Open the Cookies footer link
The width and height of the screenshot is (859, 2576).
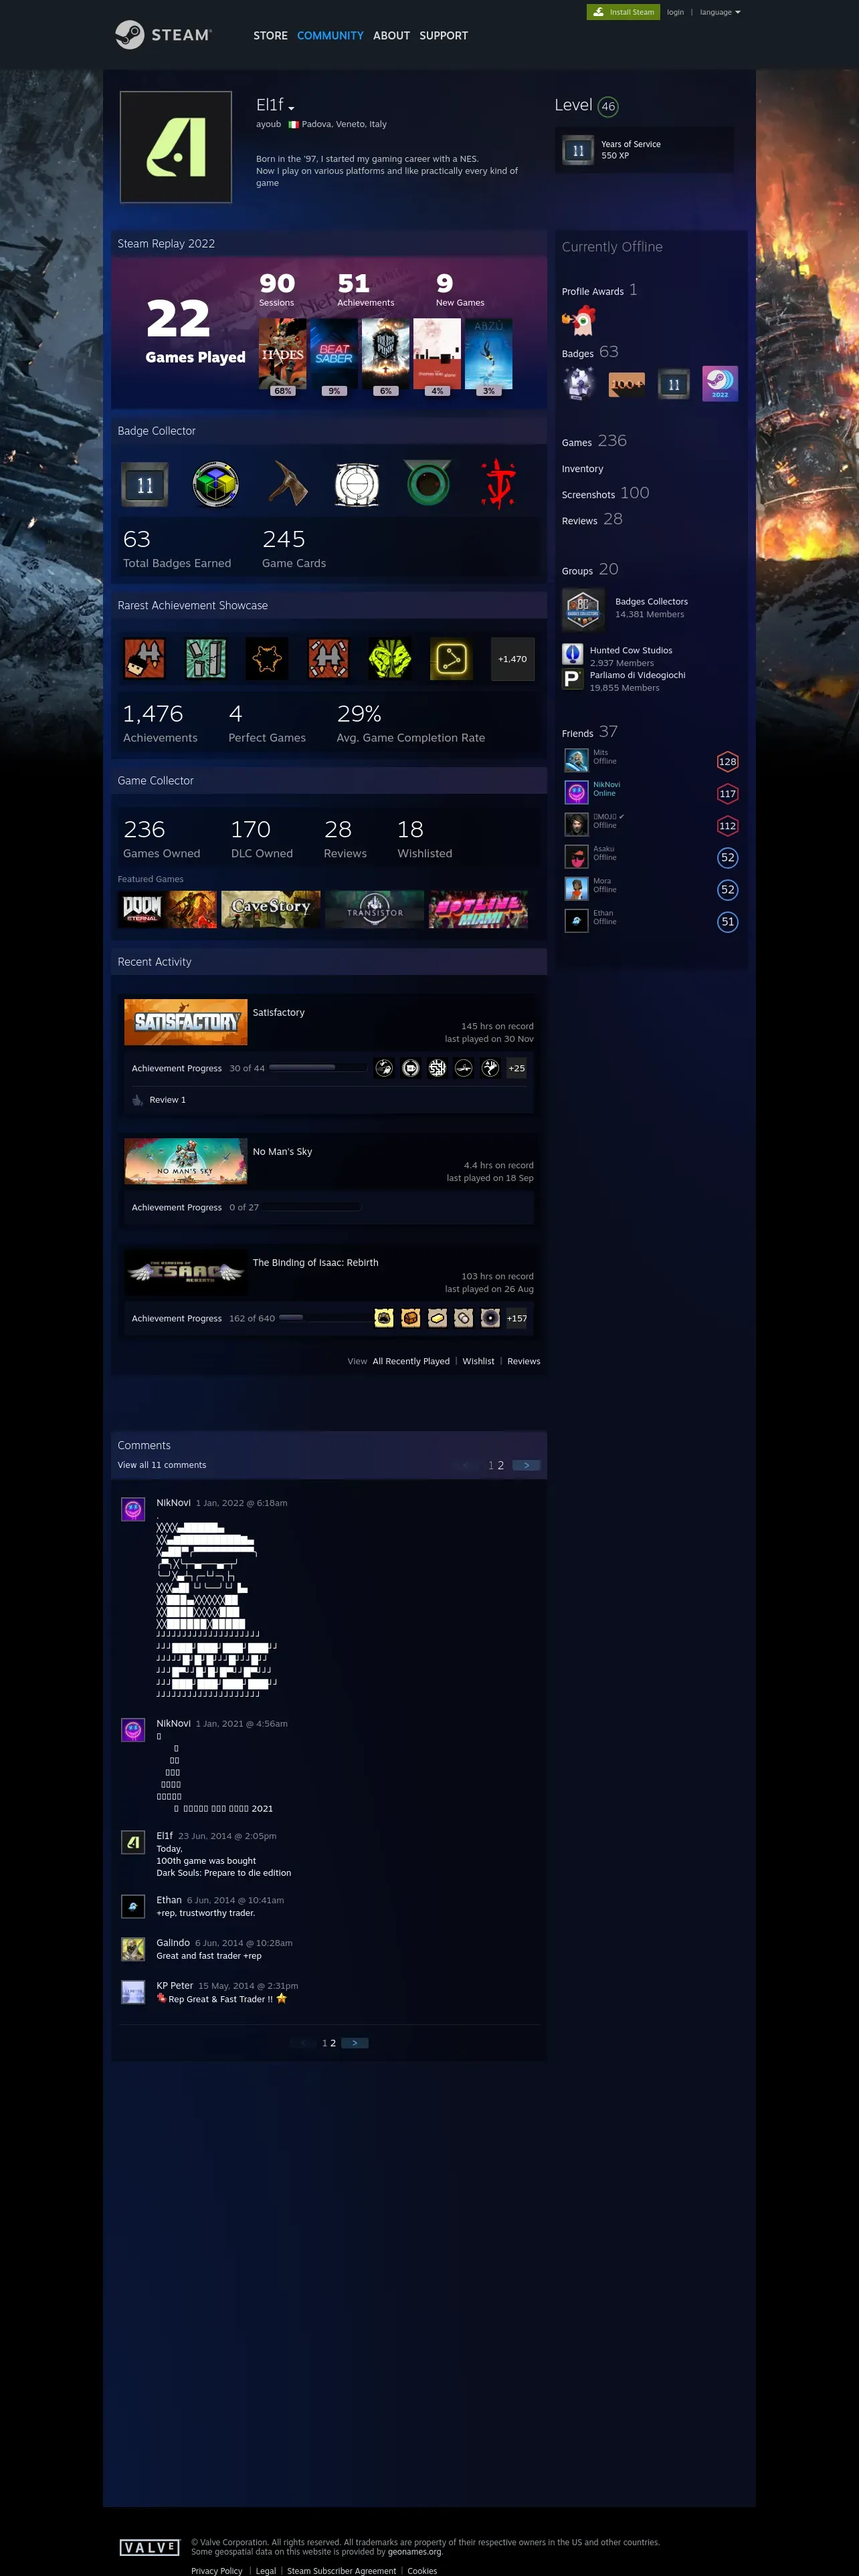[422, 2570]
